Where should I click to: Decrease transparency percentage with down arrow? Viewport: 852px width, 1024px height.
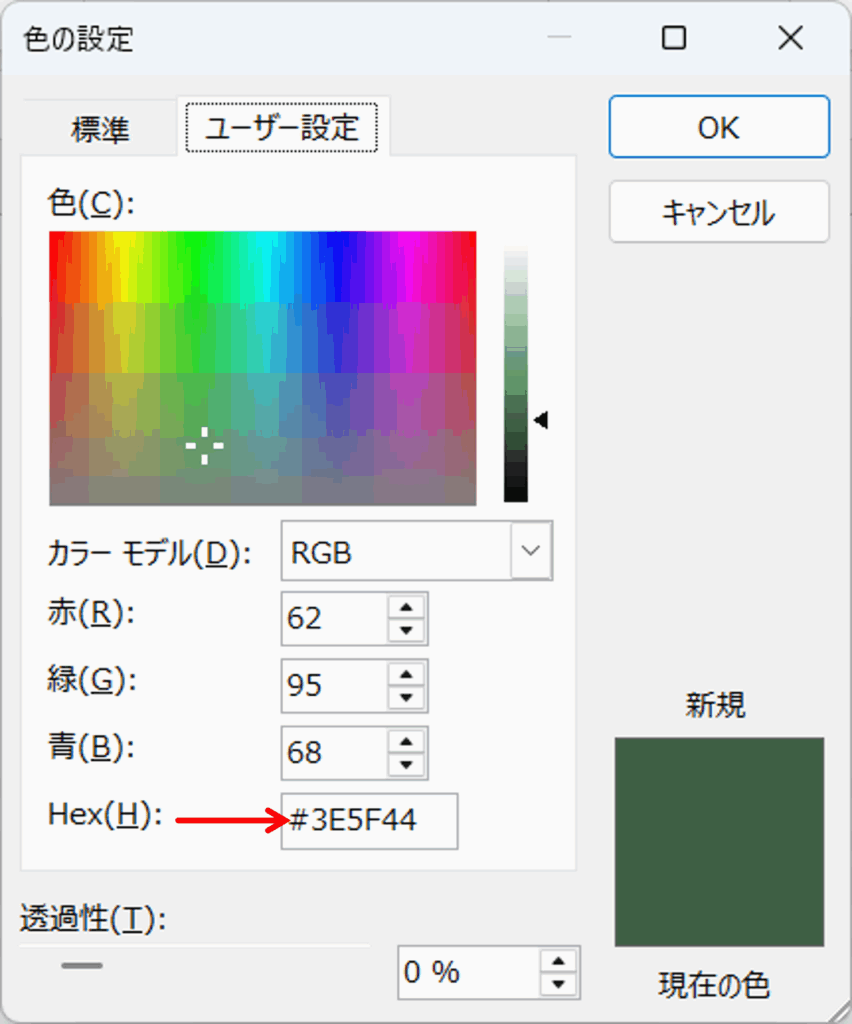[x=558, y=985]
